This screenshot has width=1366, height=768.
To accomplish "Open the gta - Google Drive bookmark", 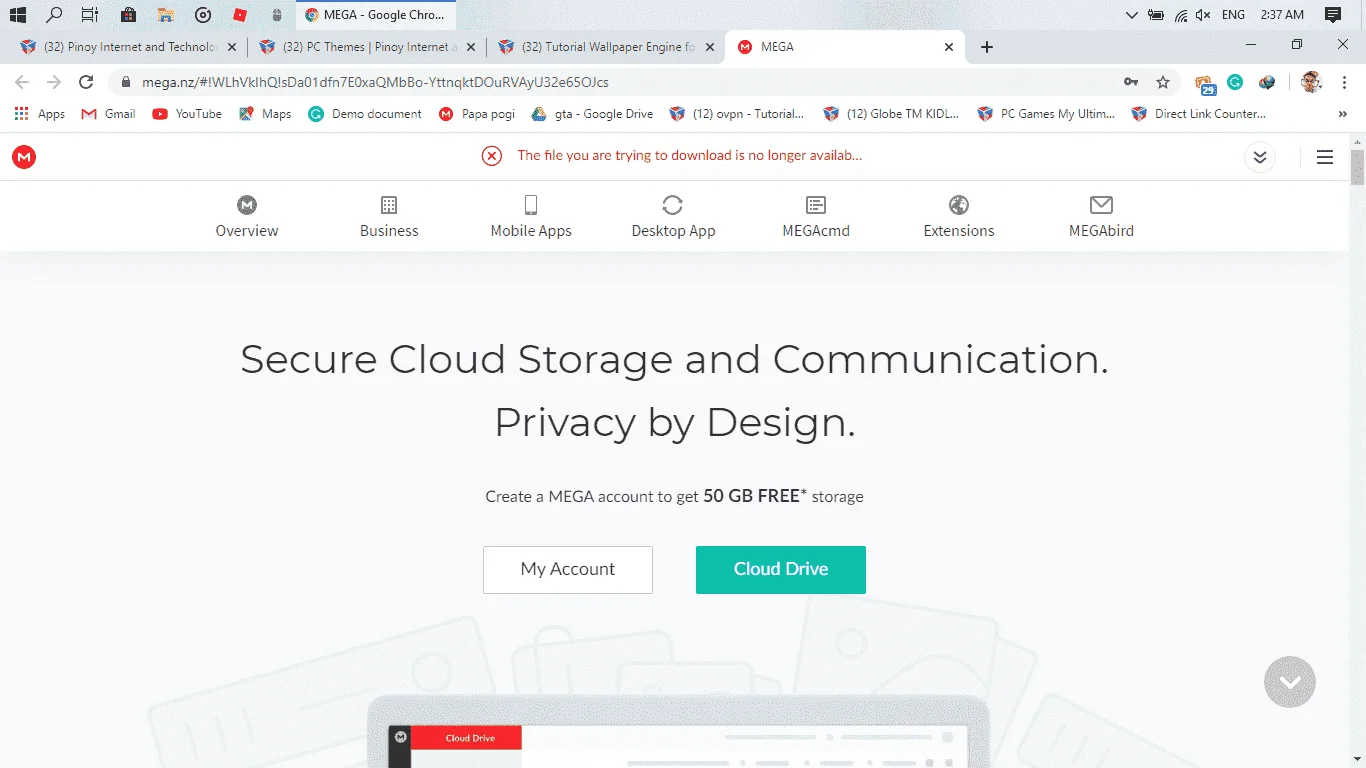I will pyautogui.click(x=592, y=114).
